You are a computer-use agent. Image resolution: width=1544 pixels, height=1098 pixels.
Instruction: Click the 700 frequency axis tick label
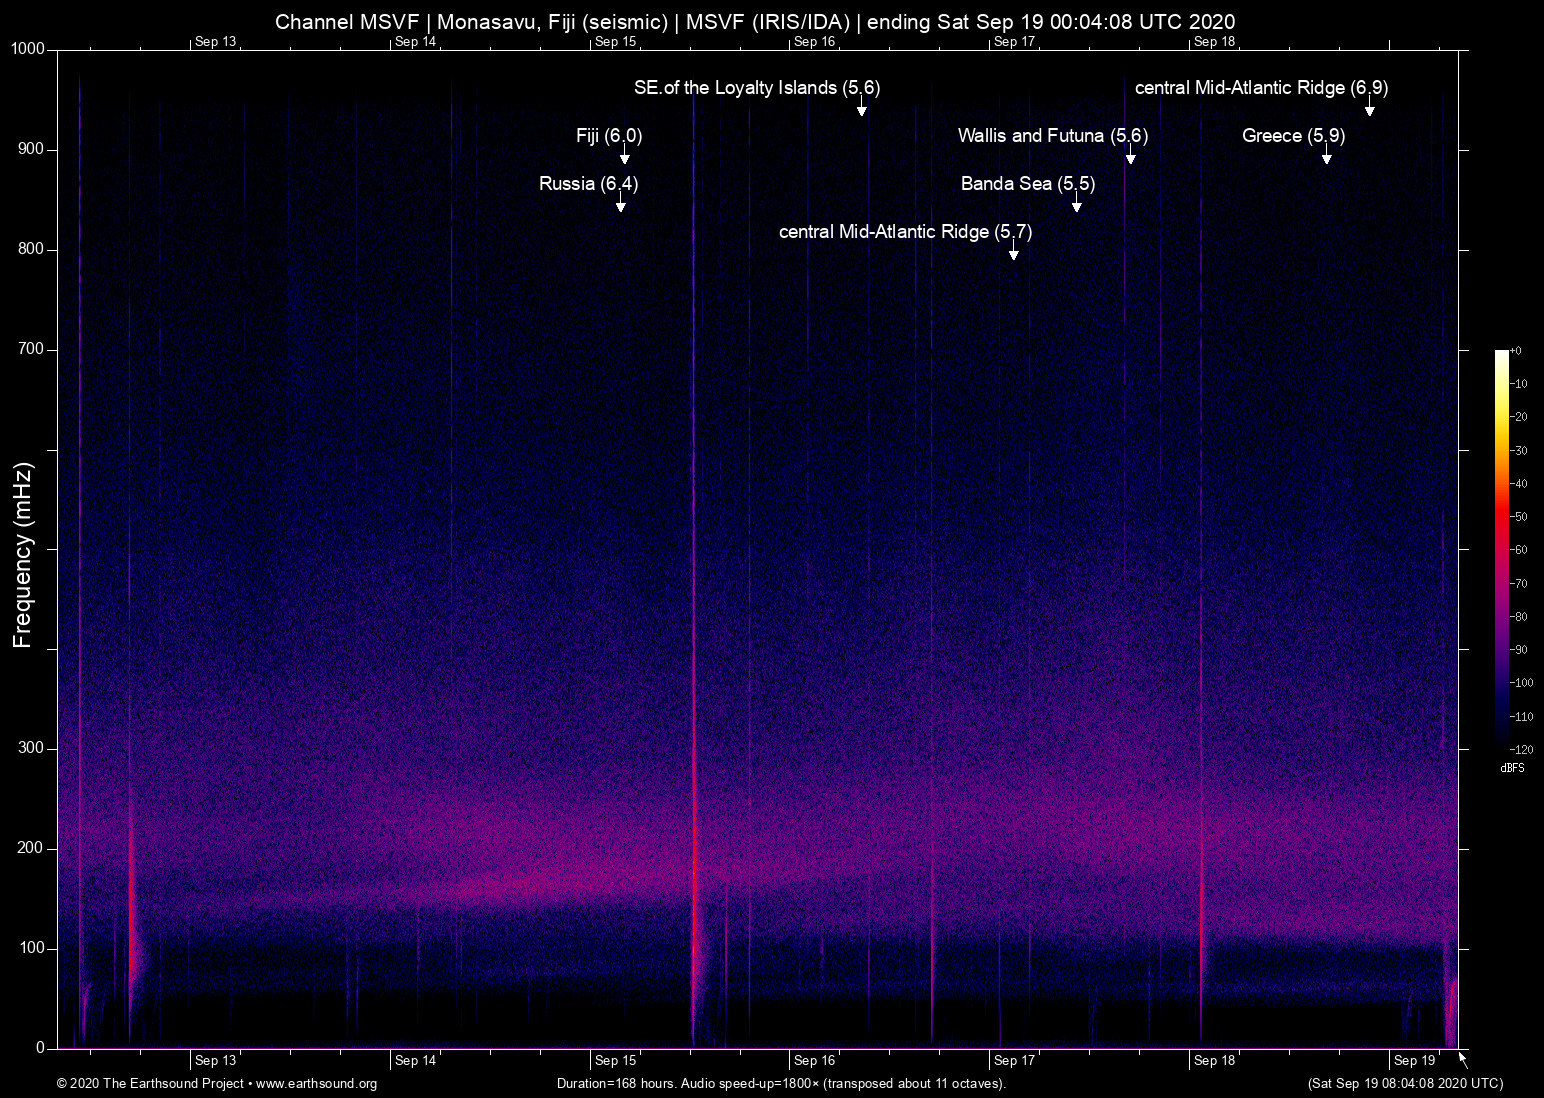(x=32, y=350)
